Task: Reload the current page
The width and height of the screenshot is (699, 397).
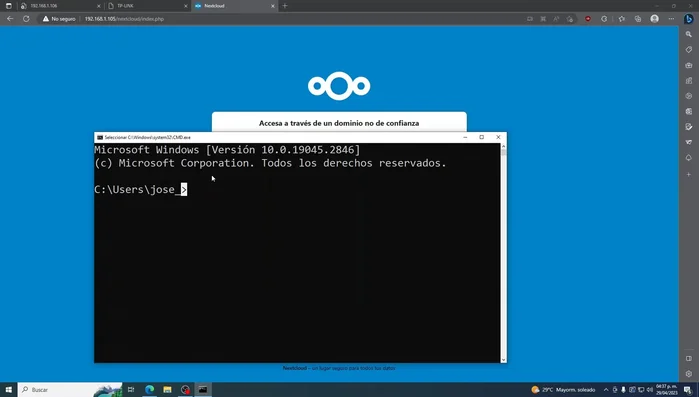Action: pos(26,19)
